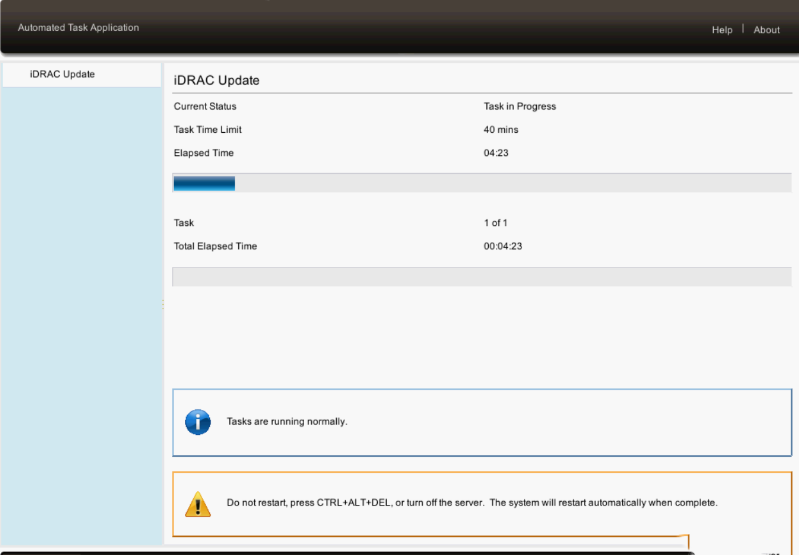The height and width of the screenshot is (555, 801).
Task: Click the blue information icon
Action: (x=198, y=422)
